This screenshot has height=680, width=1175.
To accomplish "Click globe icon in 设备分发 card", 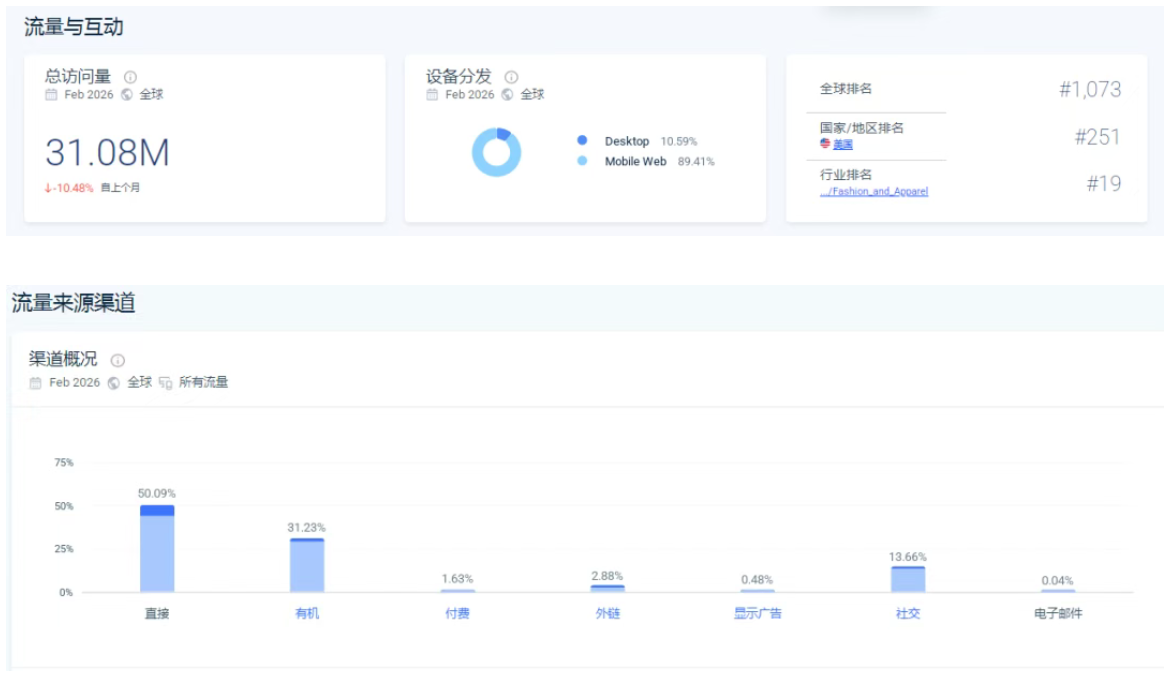I will coord(507,95).
